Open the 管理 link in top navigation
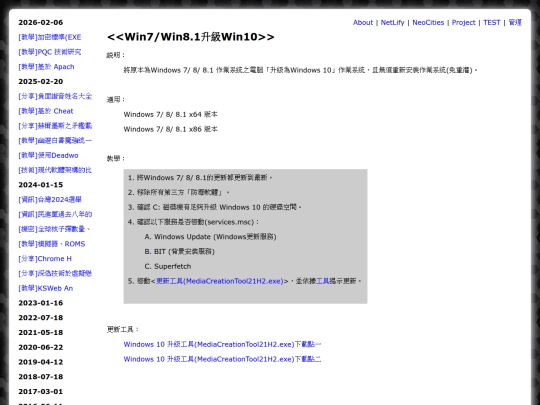The height and width of the screenshot is (405, 540). coord(515,22)
